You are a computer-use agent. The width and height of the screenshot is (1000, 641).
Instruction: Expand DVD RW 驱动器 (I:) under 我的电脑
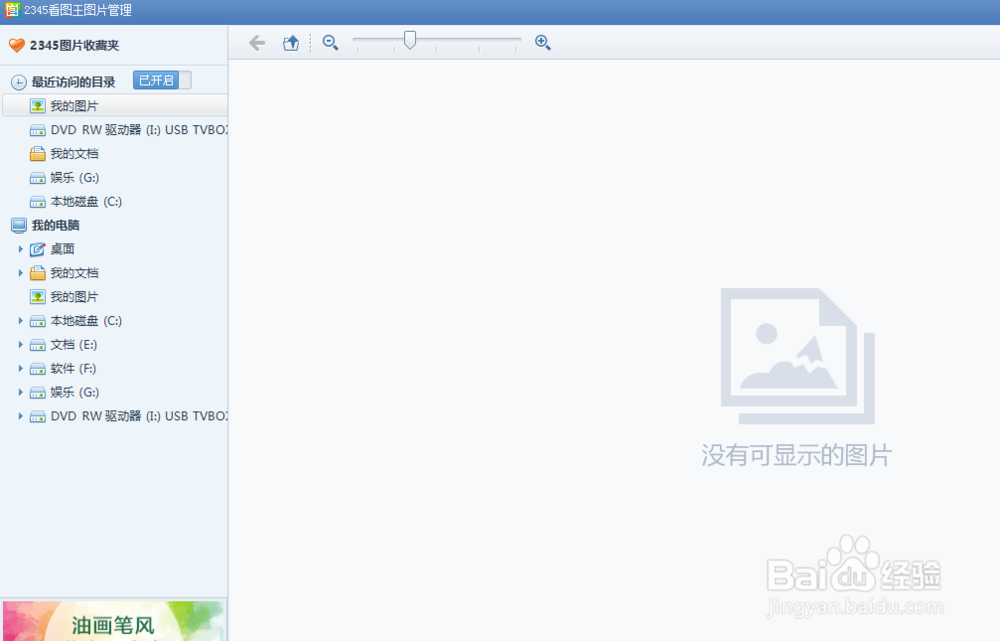[x=20, y=416]
